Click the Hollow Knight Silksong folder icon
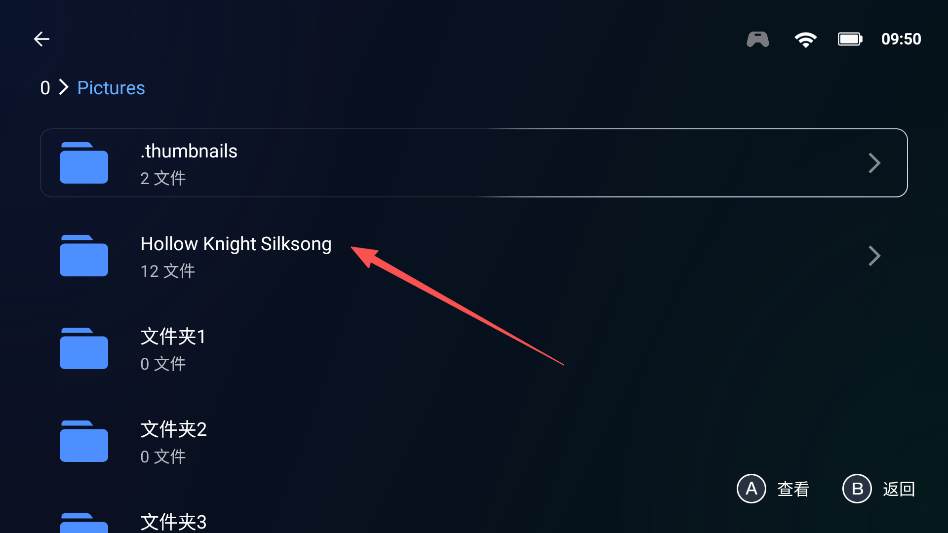948x533 pixels. [84, 256]
